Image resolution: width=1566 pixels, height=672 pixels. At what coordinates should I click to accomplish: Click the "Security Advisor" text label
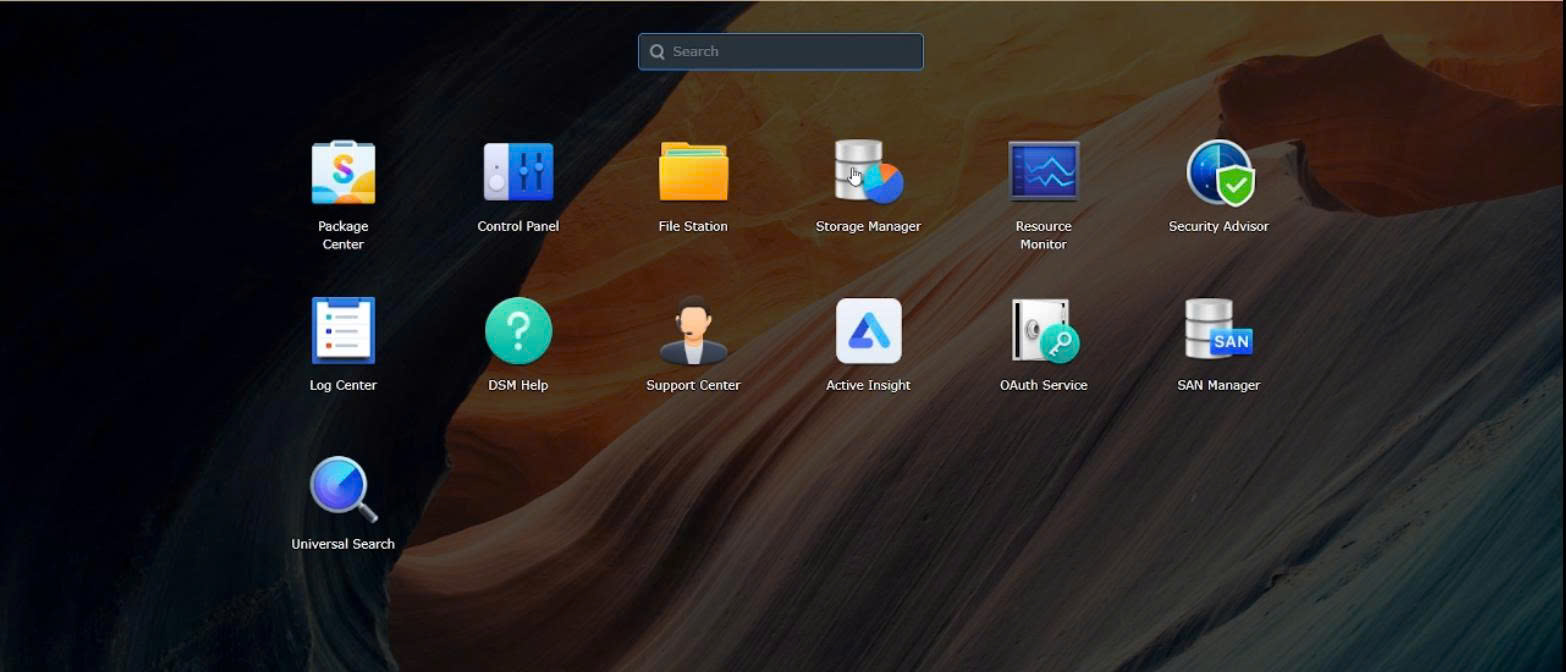(1218, 227)
